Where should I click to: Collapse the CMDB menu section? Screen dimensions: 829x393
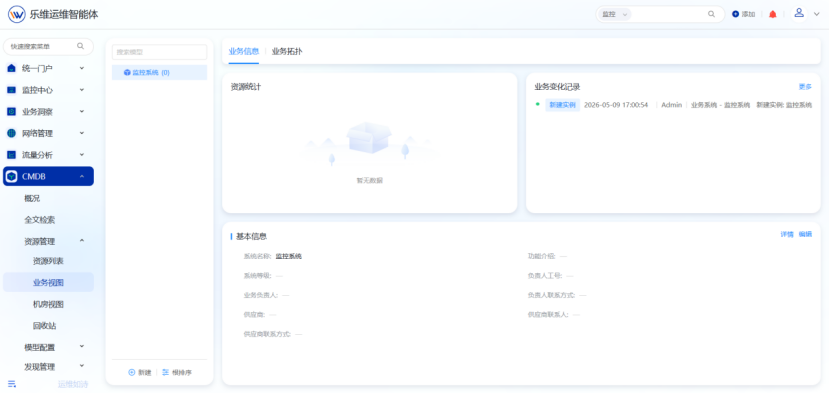pyautogui.click(x=82, y=176)
